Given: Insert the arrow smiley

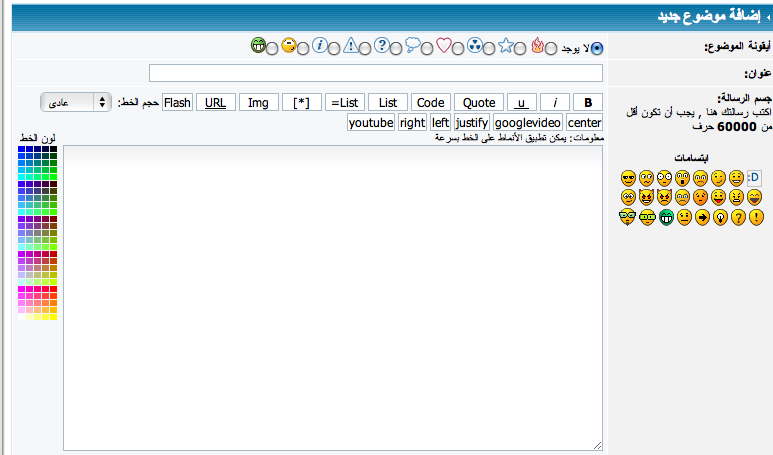Looking at the screenshot, I should pyautogui.click(x=702, y=217).
